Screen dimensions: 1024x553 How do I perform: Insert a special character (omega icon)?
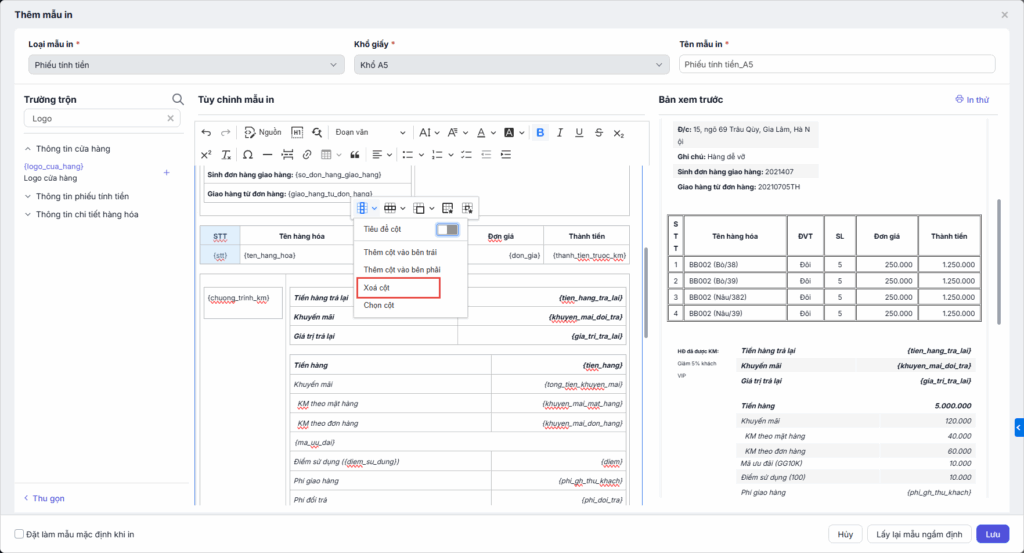248,155
